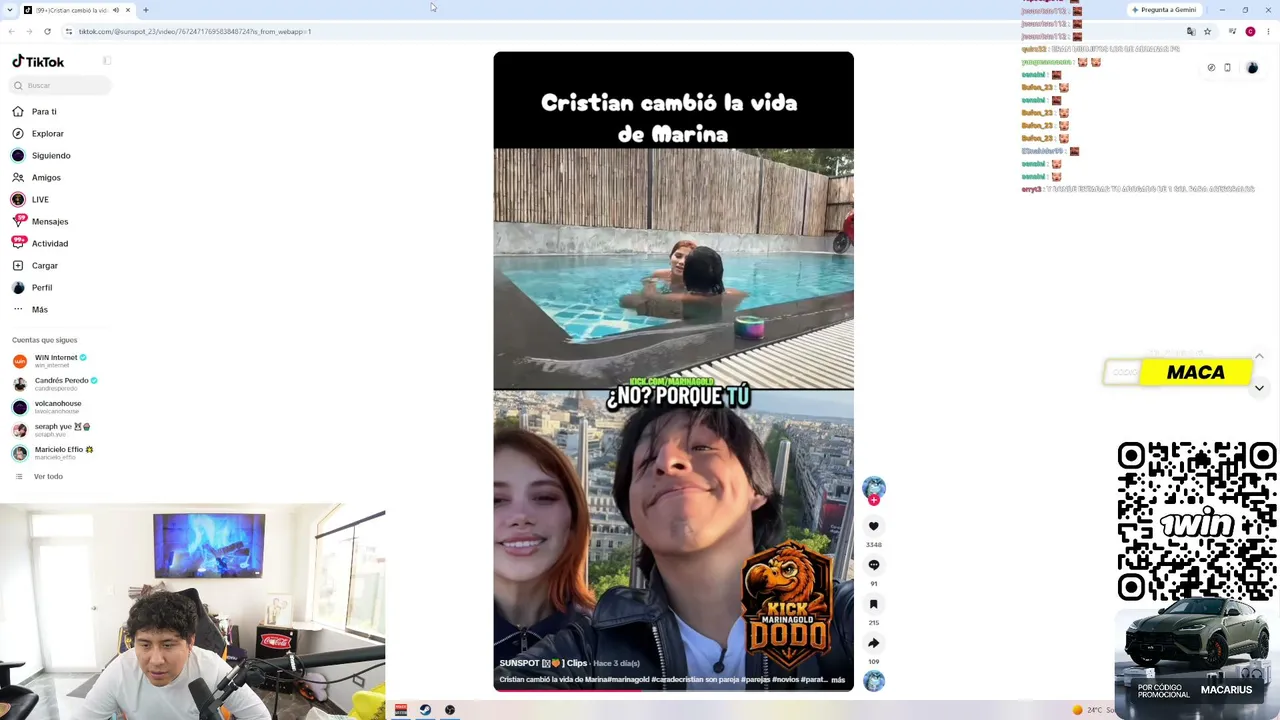Share the video with the arrow icon
Screen dimensions: 1280x720
[874, 643]
